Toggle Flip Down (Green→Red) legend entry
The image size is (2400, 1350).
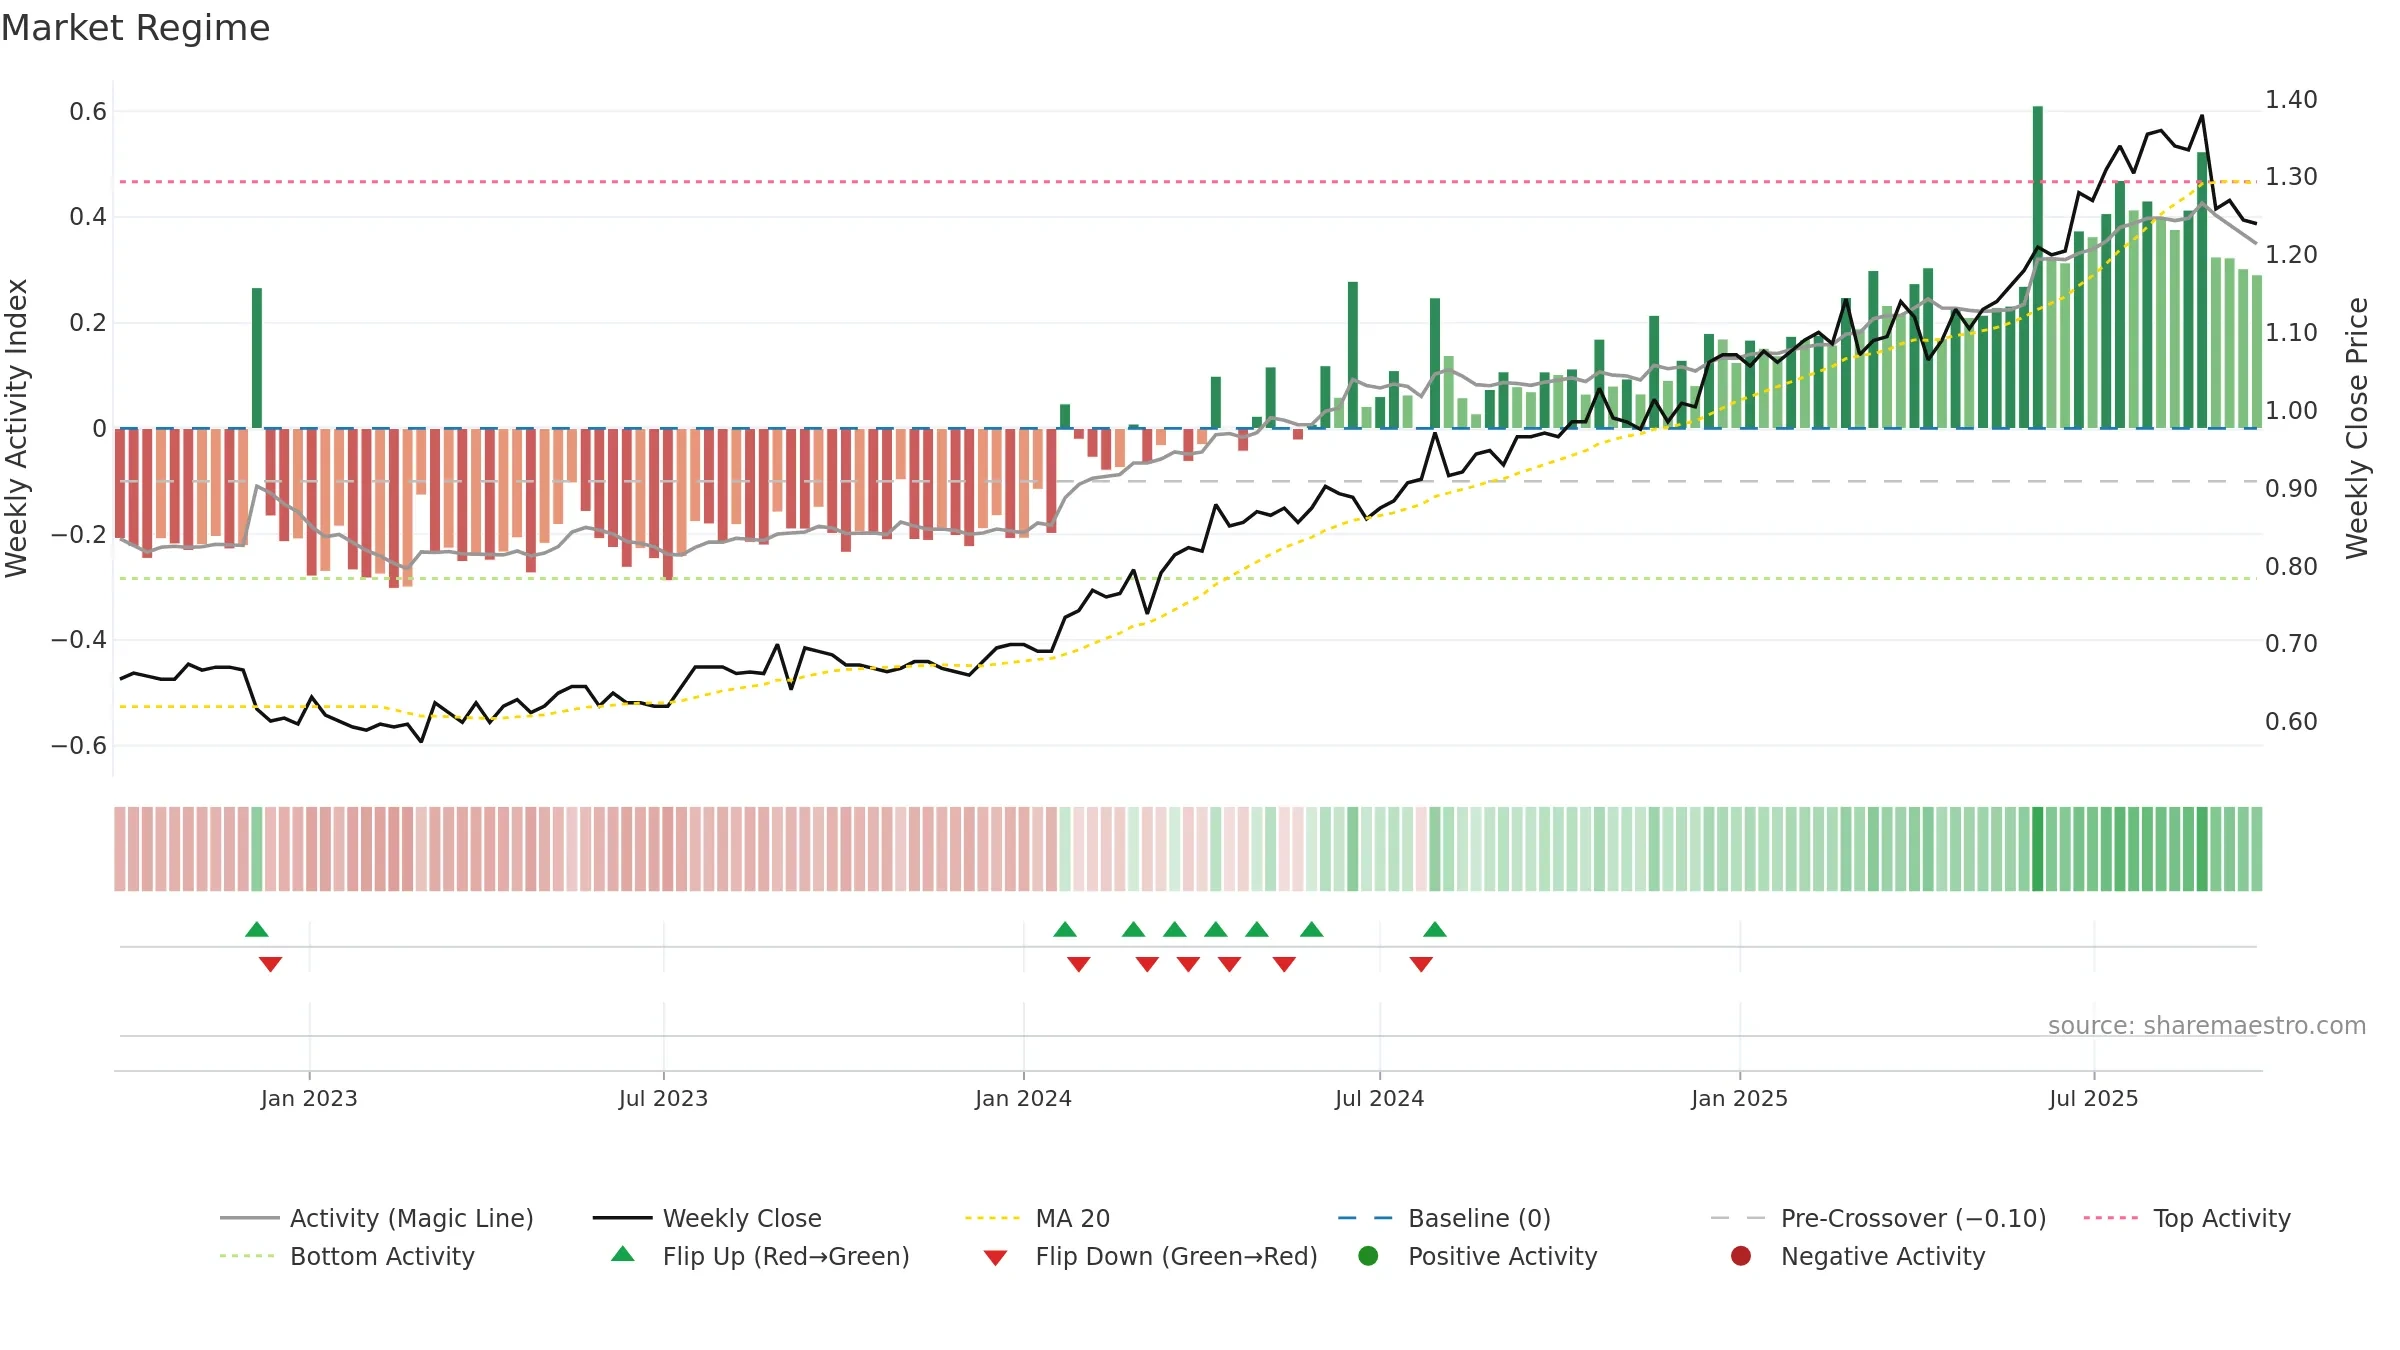pos(1150,1256)
